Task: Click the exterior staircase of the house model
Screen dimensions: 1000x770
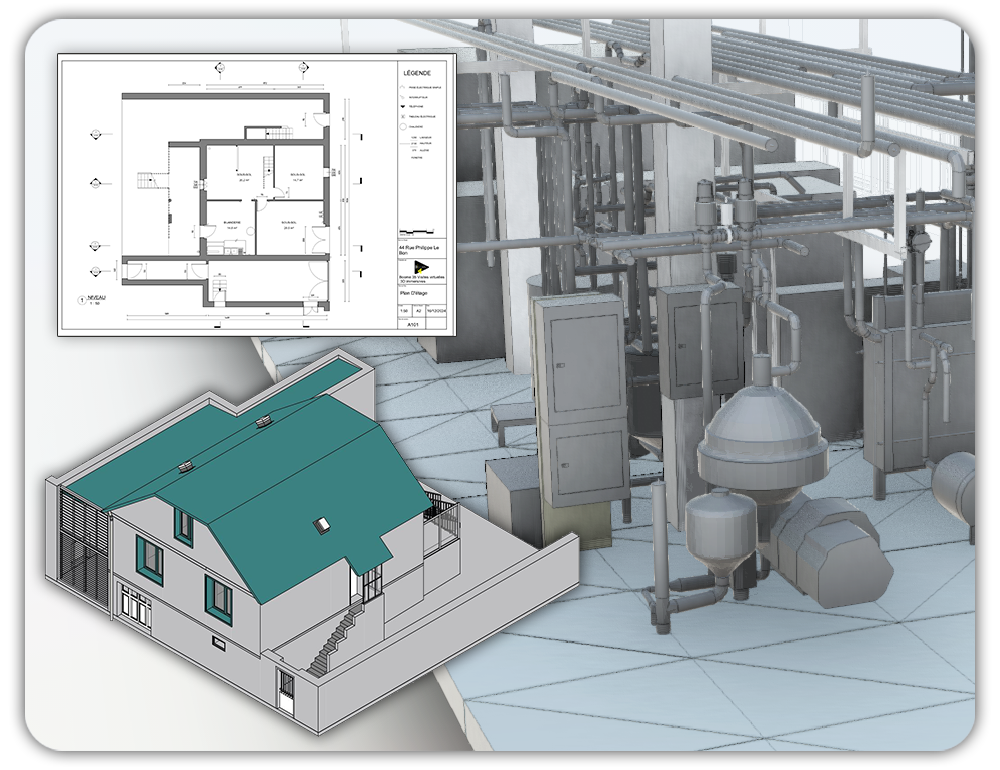Action: coord(335,640)
